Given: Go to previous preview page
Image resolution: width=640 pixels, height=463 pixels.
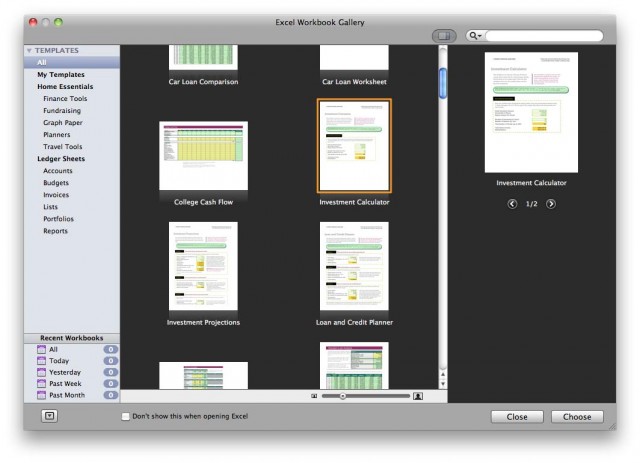Looking at the screenshot, I should tap(512, 204).
